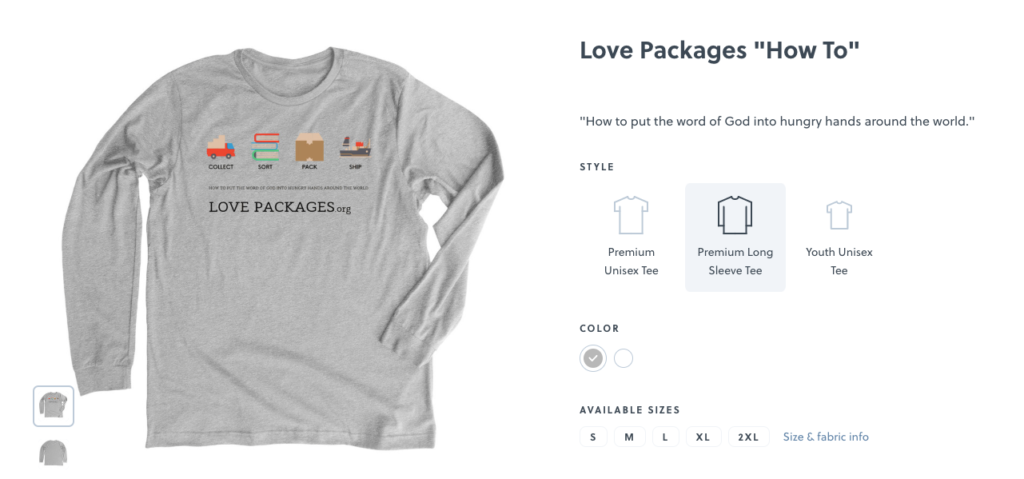
Task: Click the checkmark on the gray color
Action: click(x=593, y=358)
